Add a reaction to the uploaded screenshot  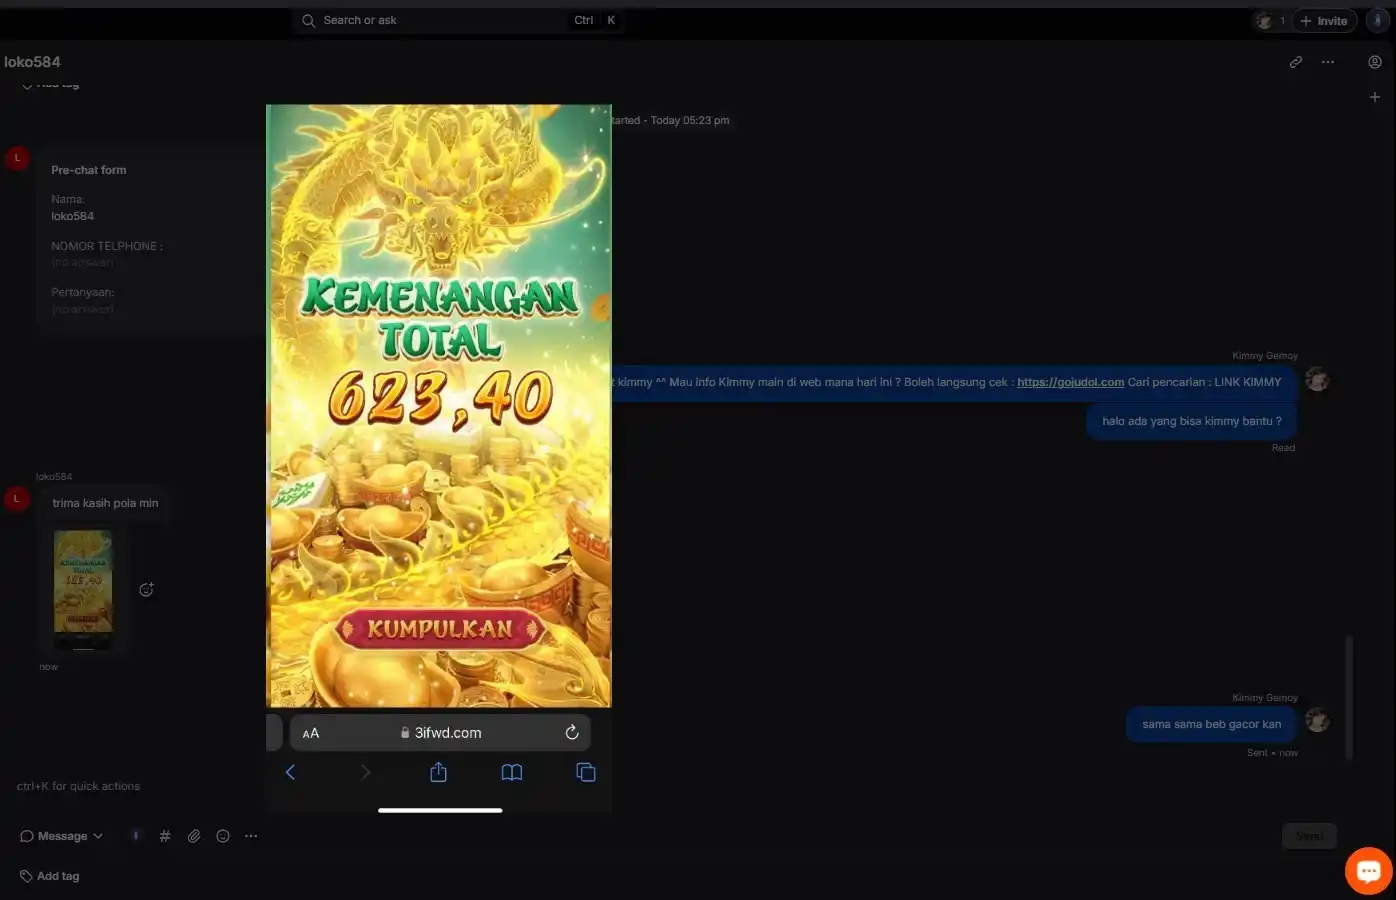[146, 589]
